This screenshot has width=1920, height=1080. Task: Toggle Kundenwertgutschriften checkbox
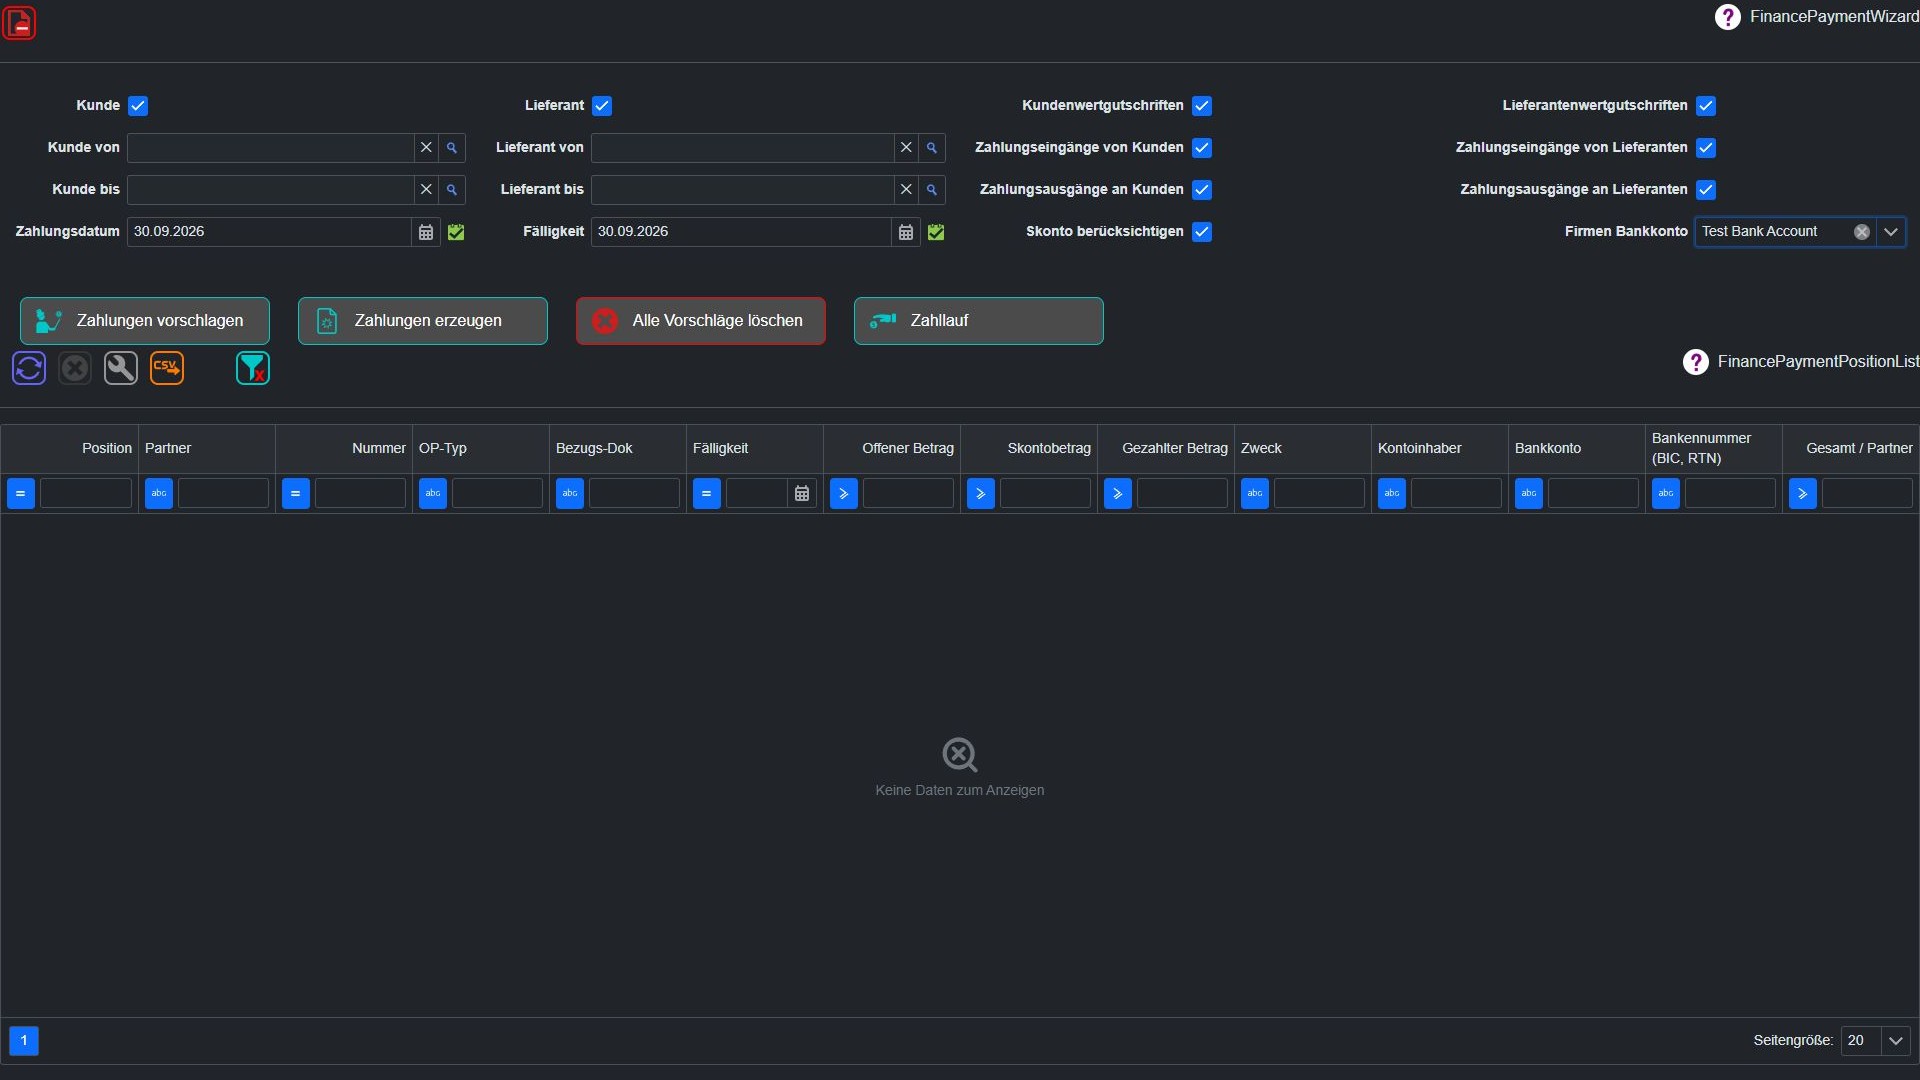[1202, 106]
